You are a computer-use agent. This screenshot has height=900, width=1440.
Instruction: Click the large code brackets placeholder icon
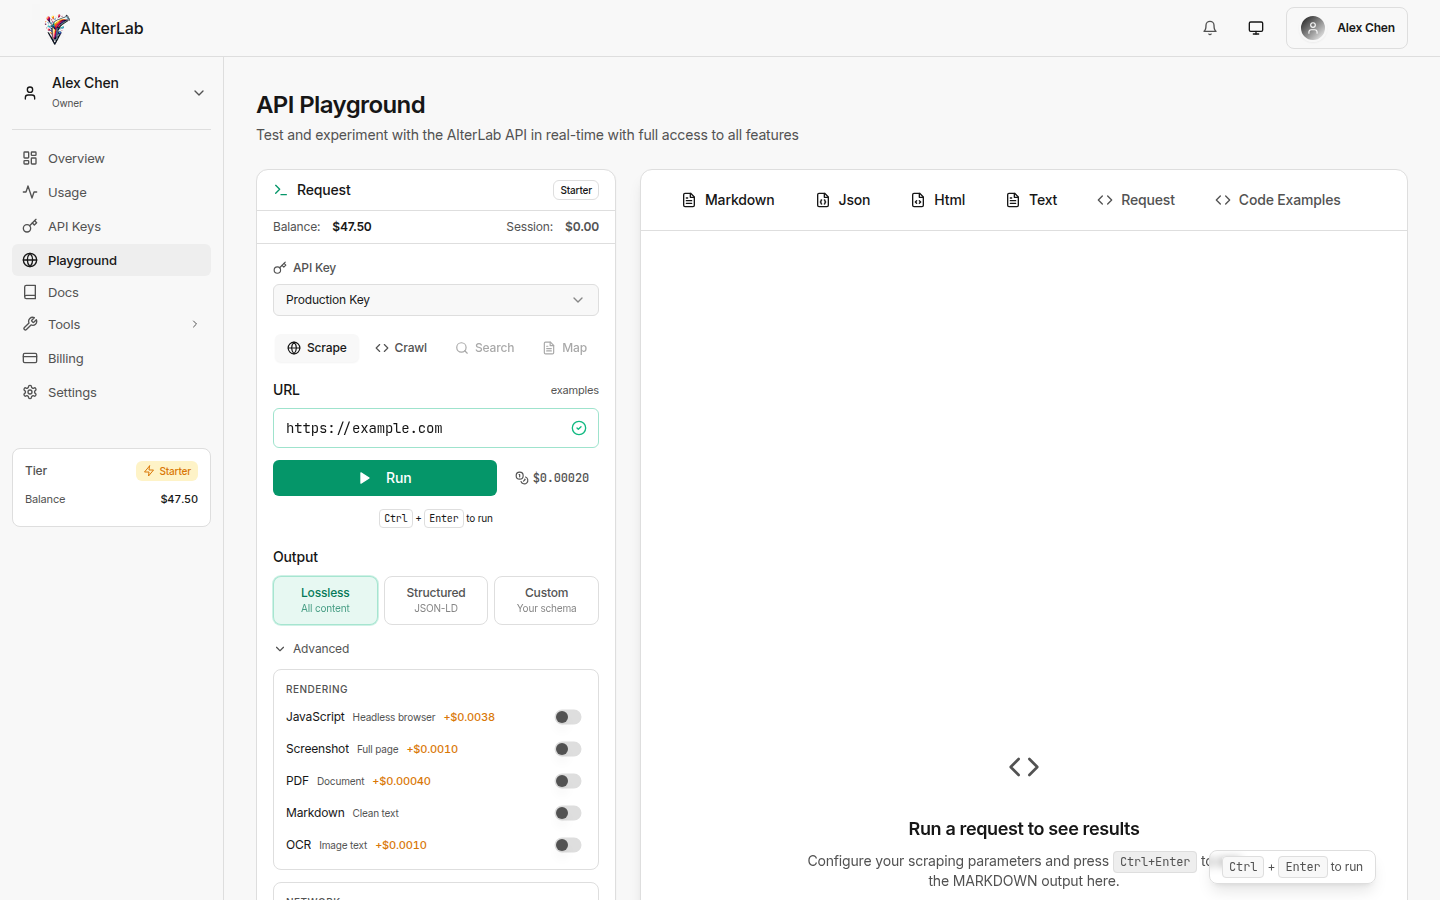(1024, 767)
